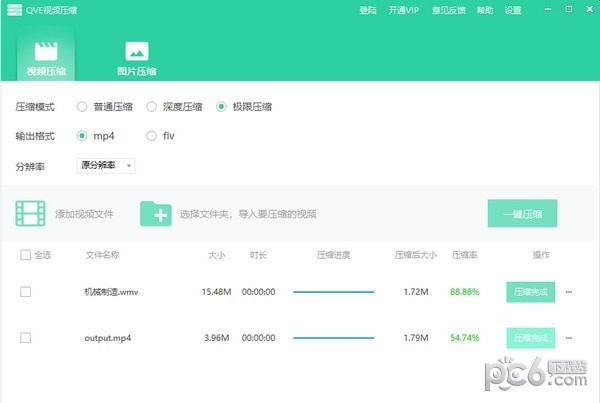Click the folder plus import icon
This screenshot has width=600, height=403.
(x=155, y=213)
